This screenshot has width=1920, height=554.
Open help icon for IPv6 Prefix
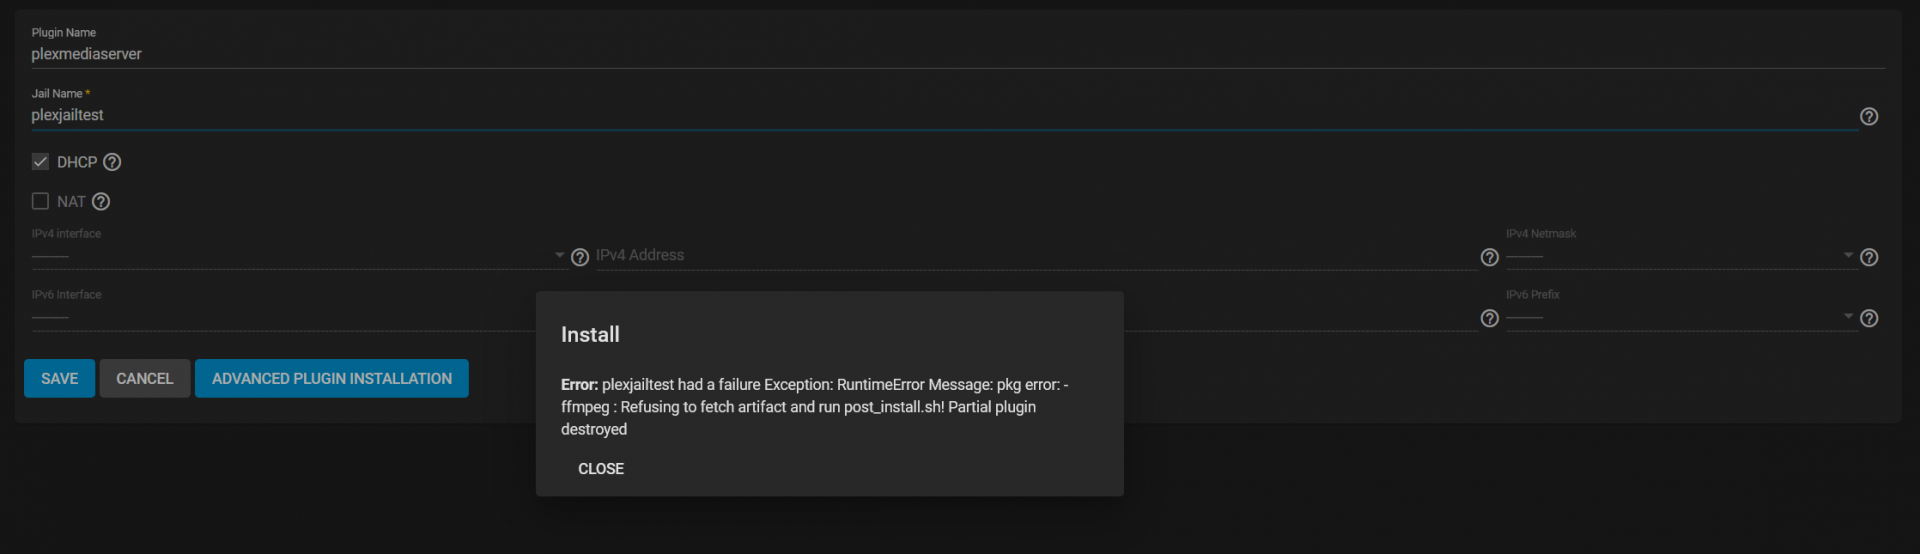pos(1868,319)
